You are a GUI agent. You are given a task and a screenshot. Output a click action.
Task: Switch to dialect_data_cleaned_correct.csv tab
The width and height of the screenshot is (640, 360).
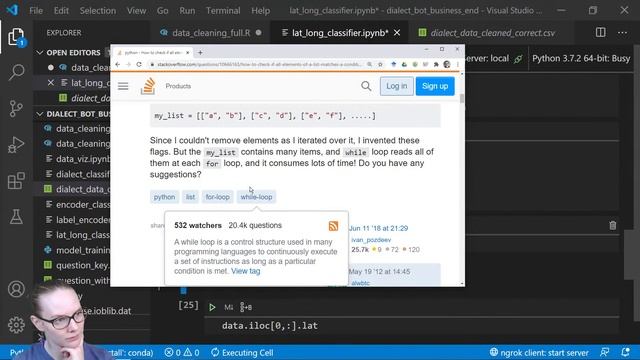pyautogui.click(x=492, y=33)
